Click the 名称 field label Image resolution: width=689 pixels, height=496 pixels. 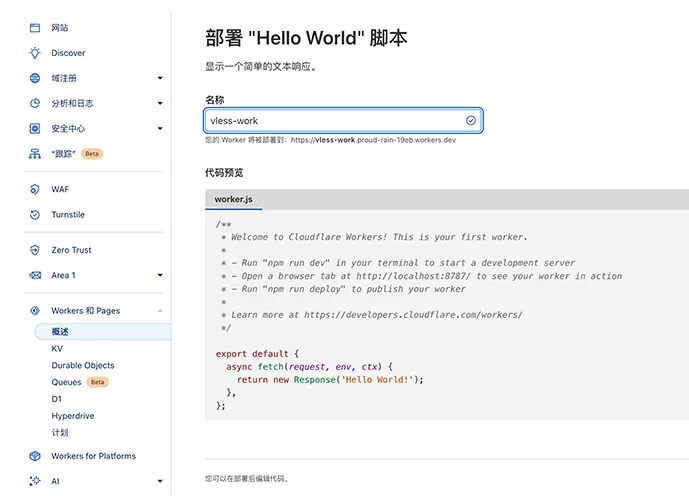tap(215, 100)
